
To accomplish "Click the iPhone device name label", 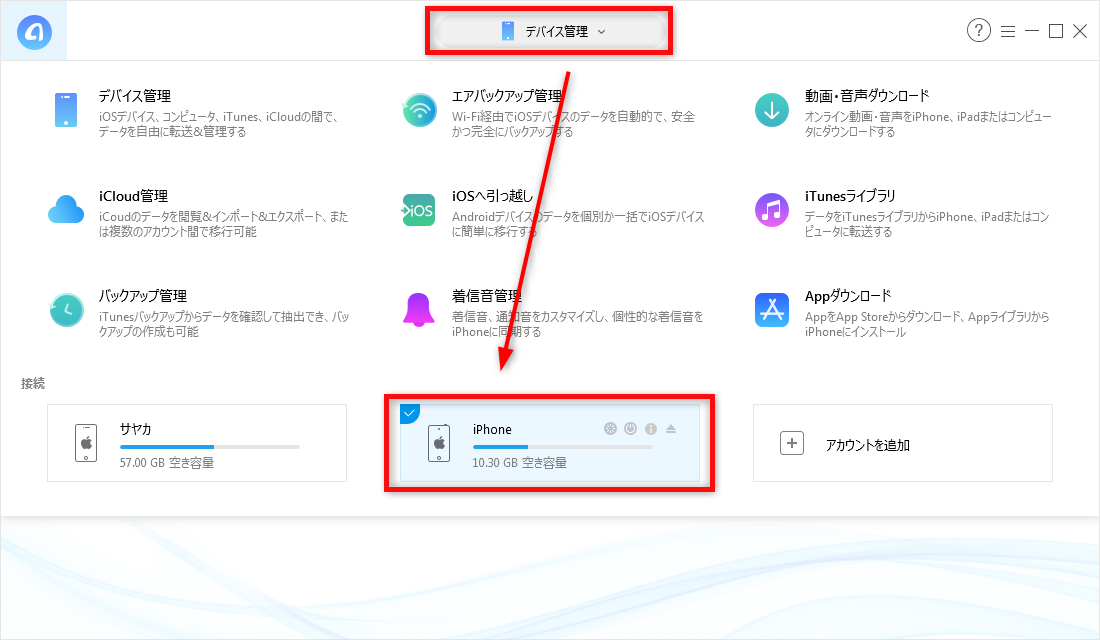I will (492, 429).
